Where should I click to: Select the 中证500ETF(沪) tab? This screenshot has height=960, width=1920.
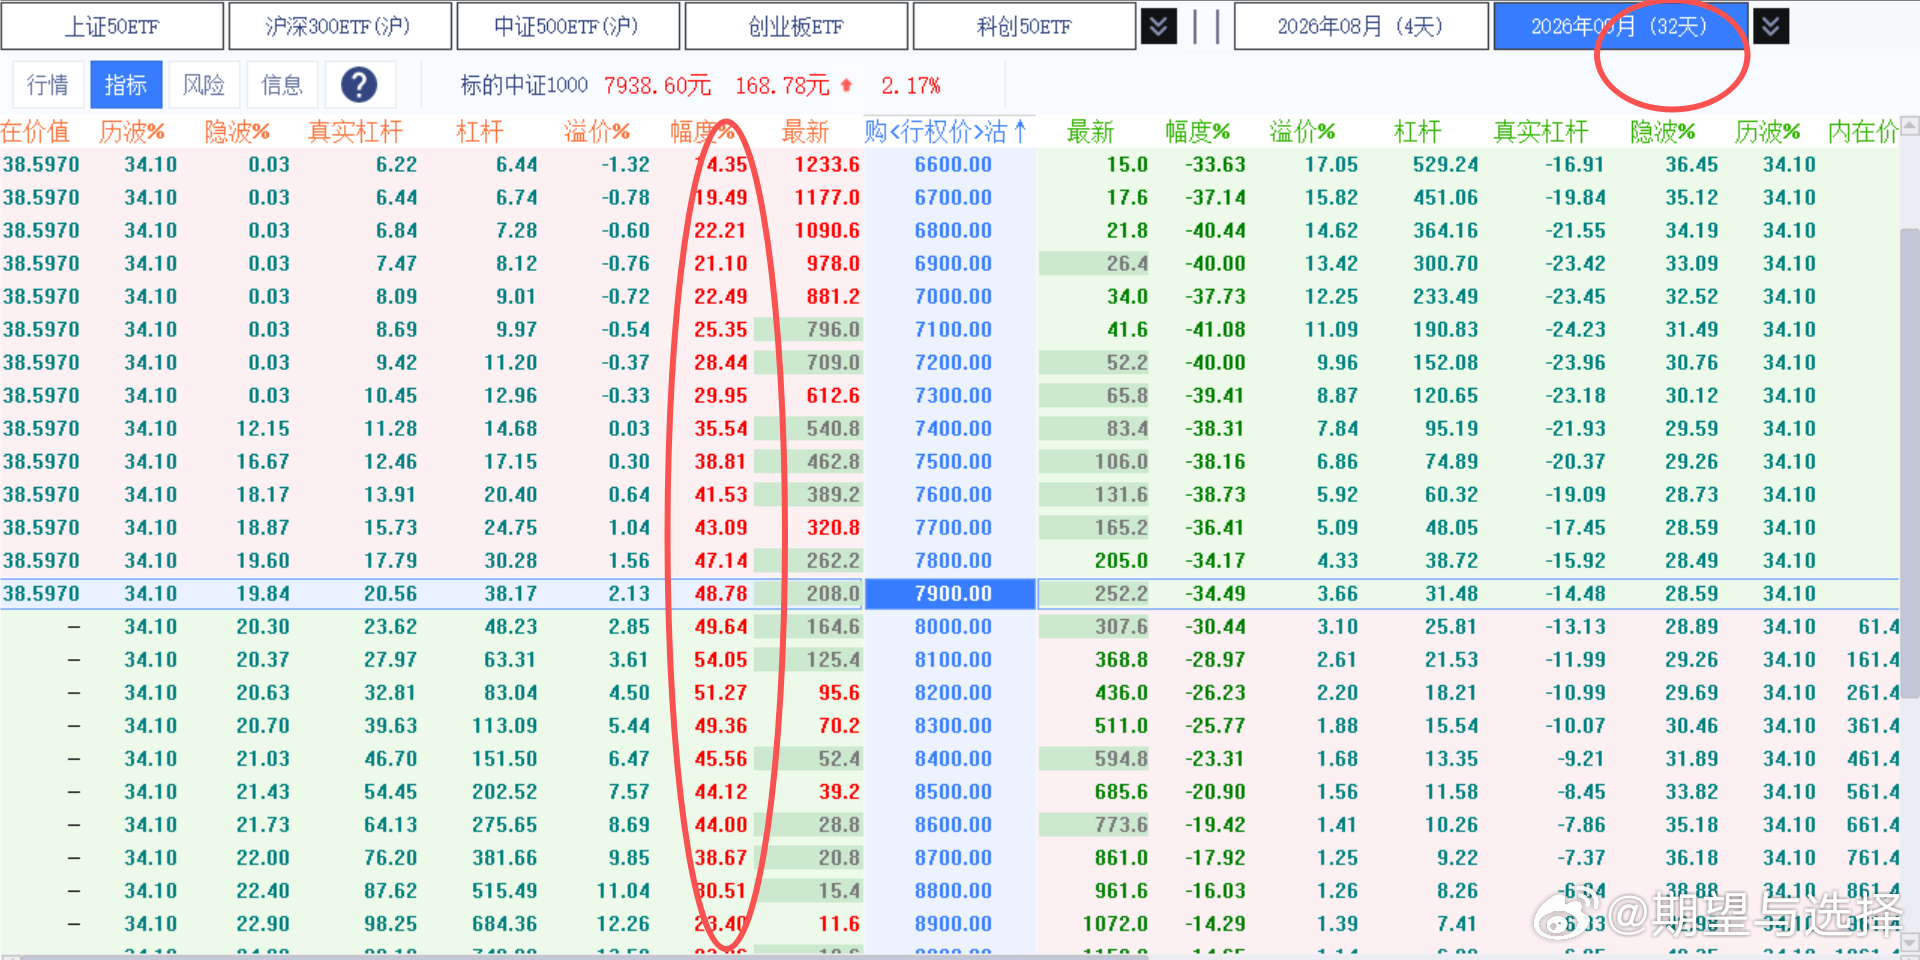pyautogui.click(x=568, y=26)
